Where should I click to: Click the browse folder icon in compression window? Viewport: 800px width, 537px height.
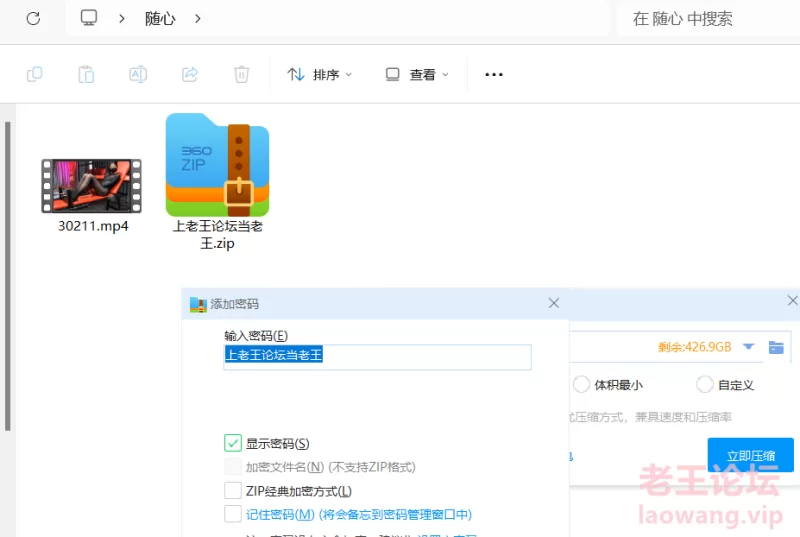tap(776, 347)
